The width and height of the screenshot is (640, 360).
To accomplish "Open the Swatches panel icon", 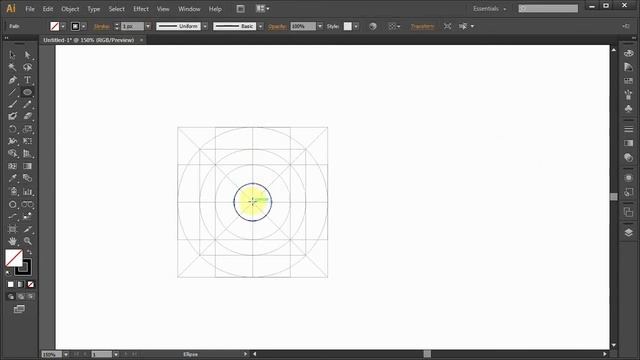I will point(629,81).
